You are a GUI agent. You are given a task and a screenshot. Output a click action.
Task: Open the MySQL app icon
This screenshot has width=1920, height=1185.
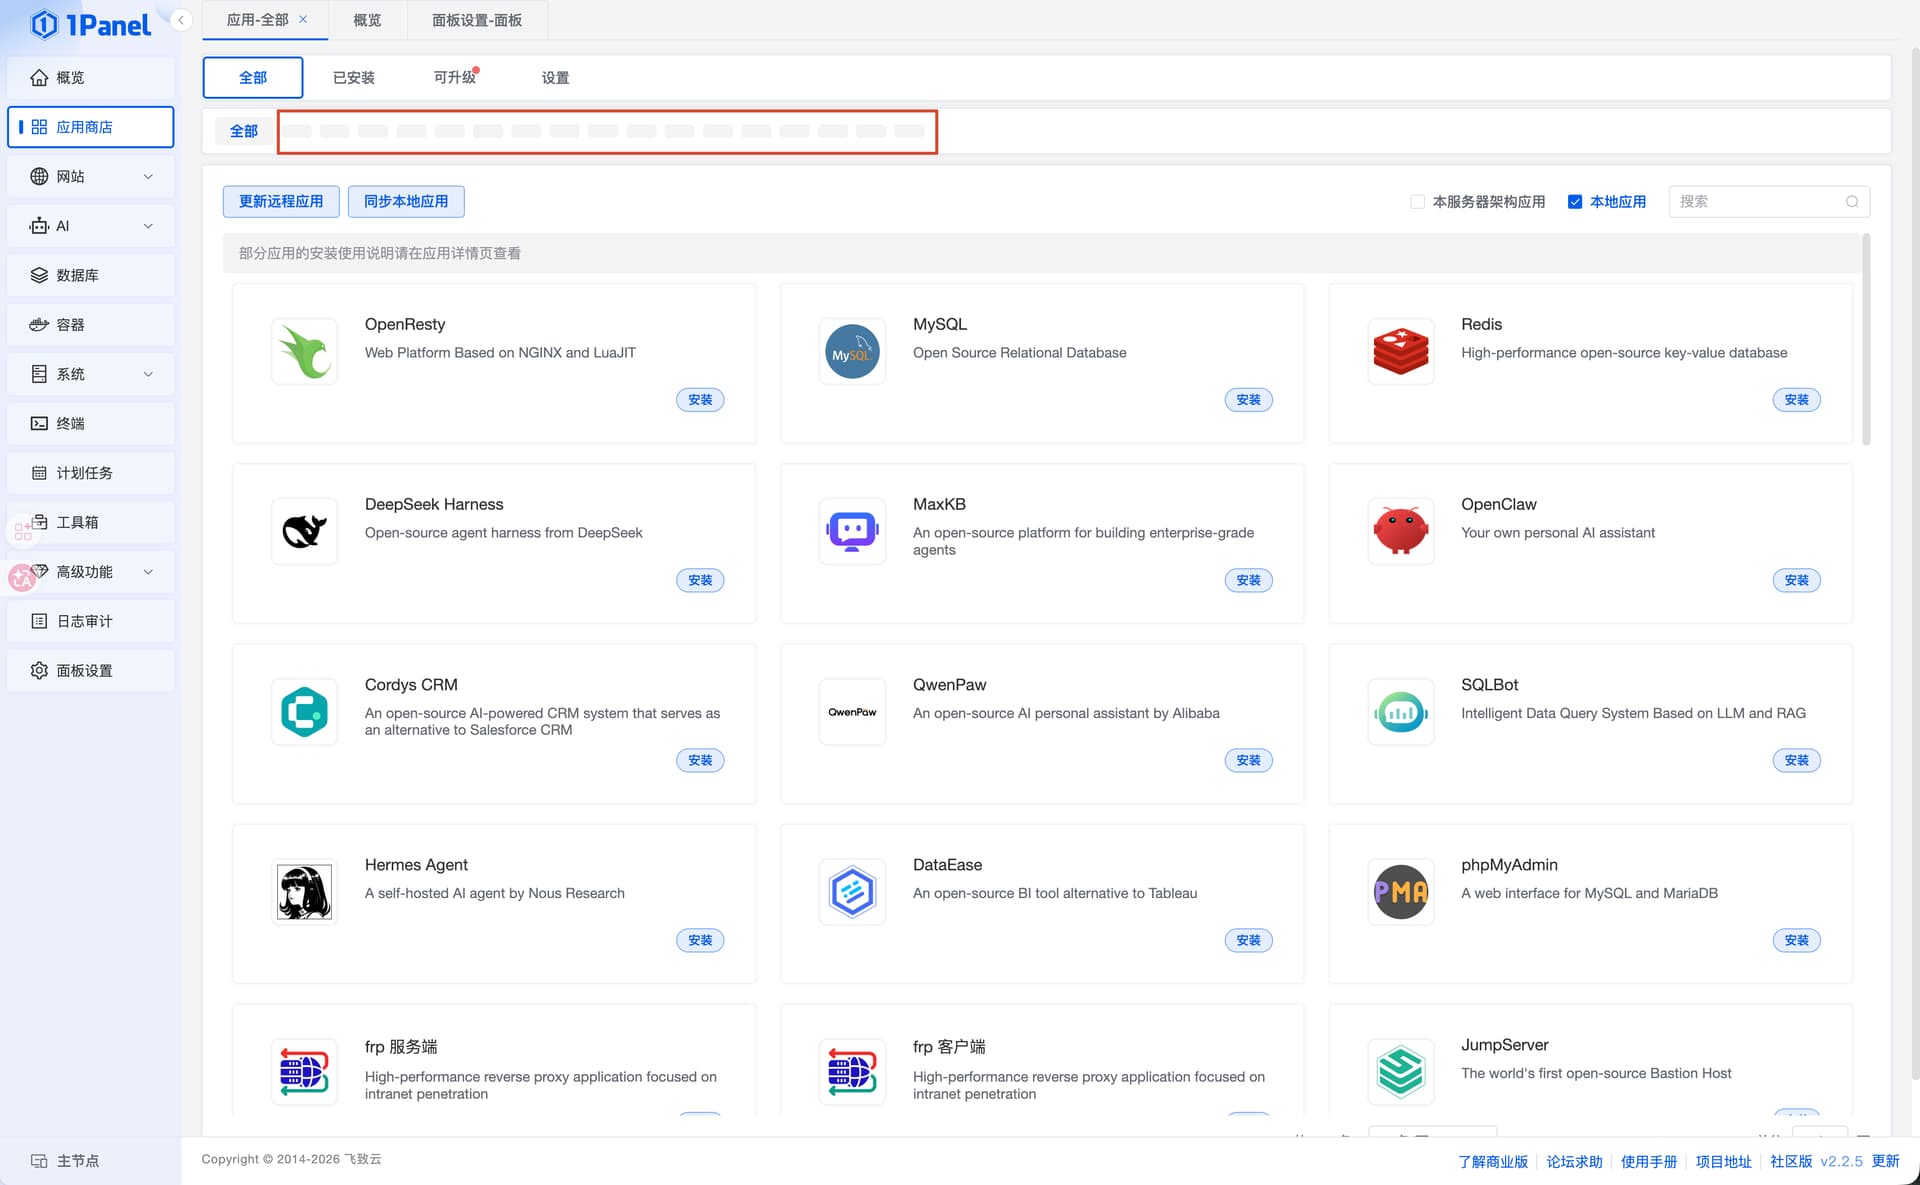(852, 352)
